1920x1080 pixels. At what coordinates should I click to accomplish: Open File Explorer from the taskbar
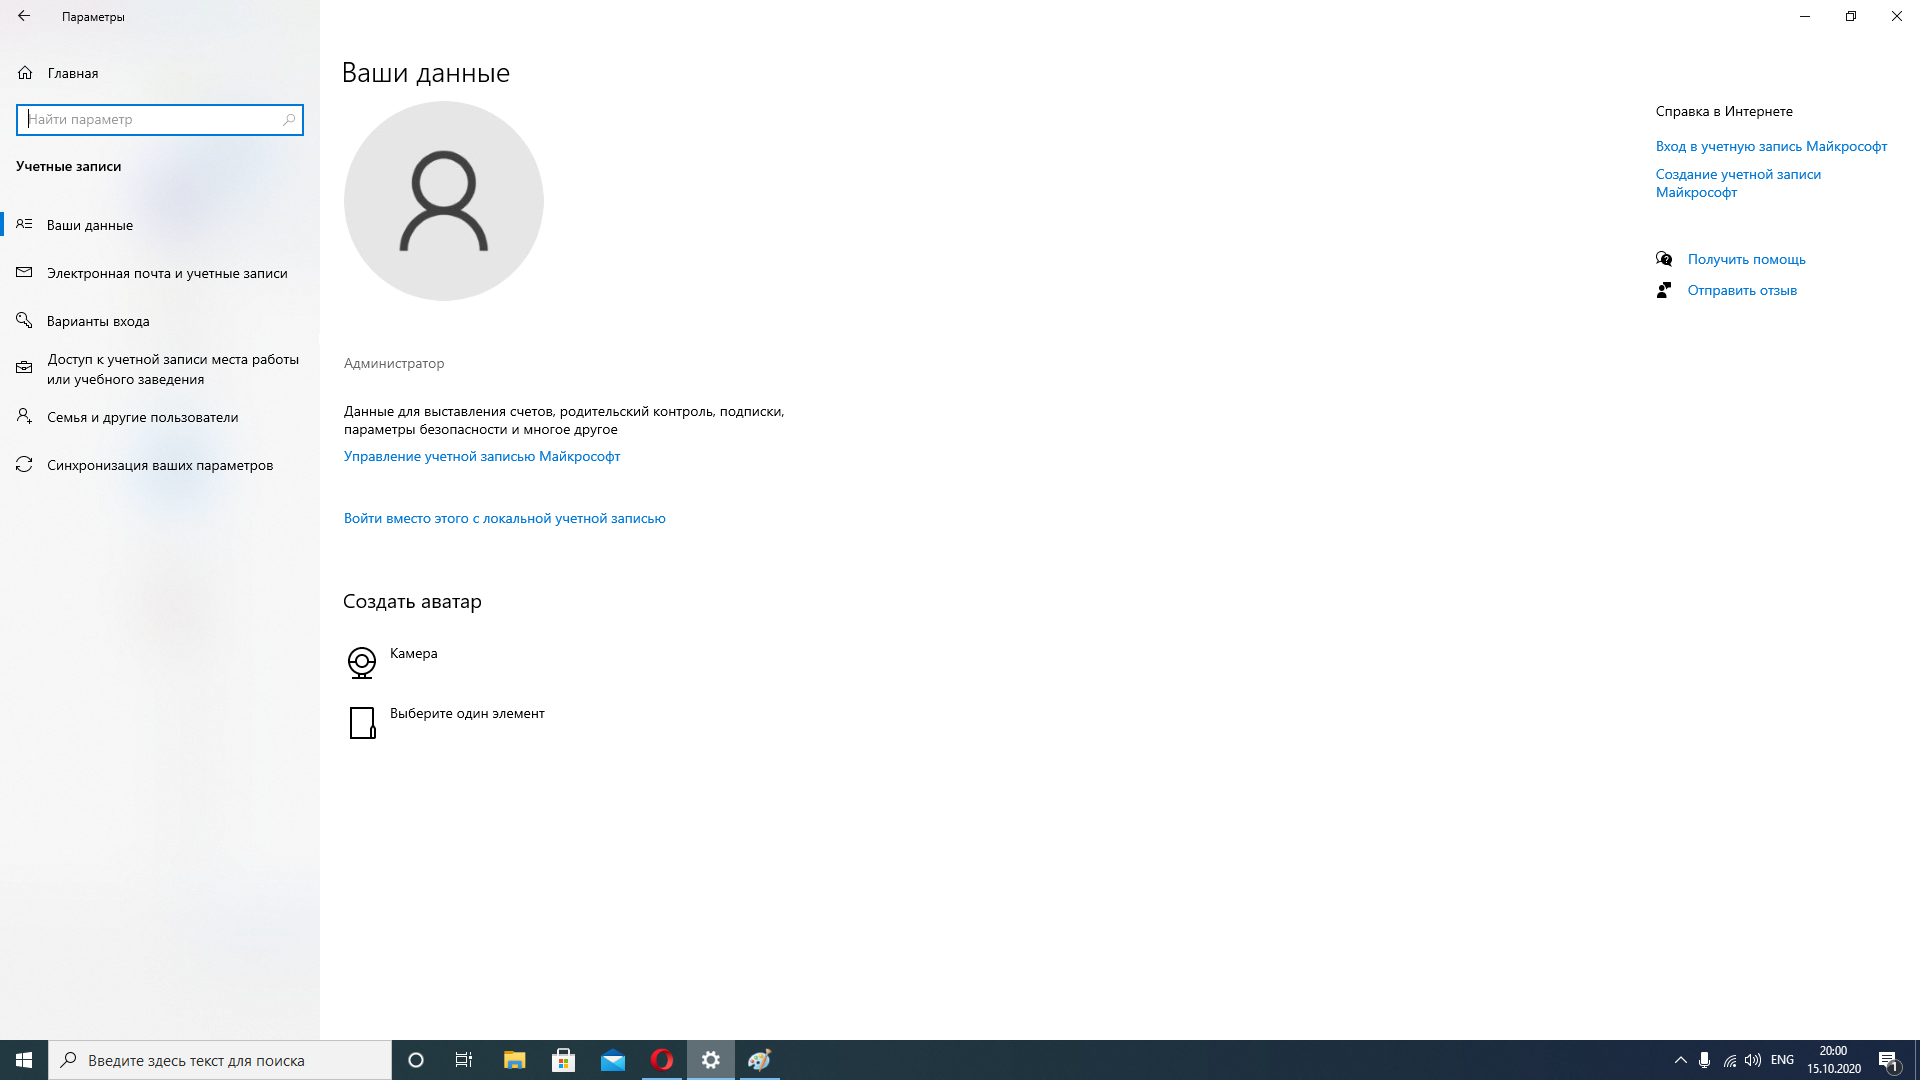[x=514, y=1060]
